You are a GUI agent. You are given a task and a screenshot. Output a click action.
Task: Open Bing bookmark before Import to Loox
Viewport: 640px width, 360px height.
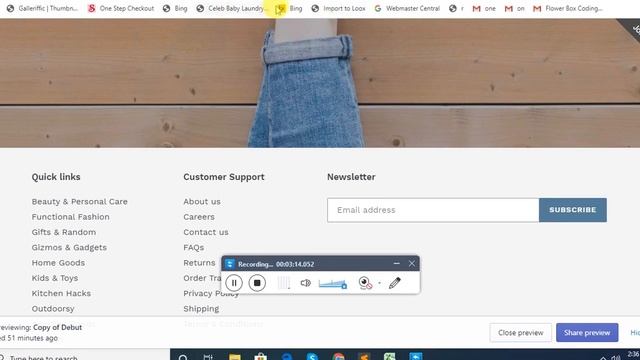tap(289, 8)
